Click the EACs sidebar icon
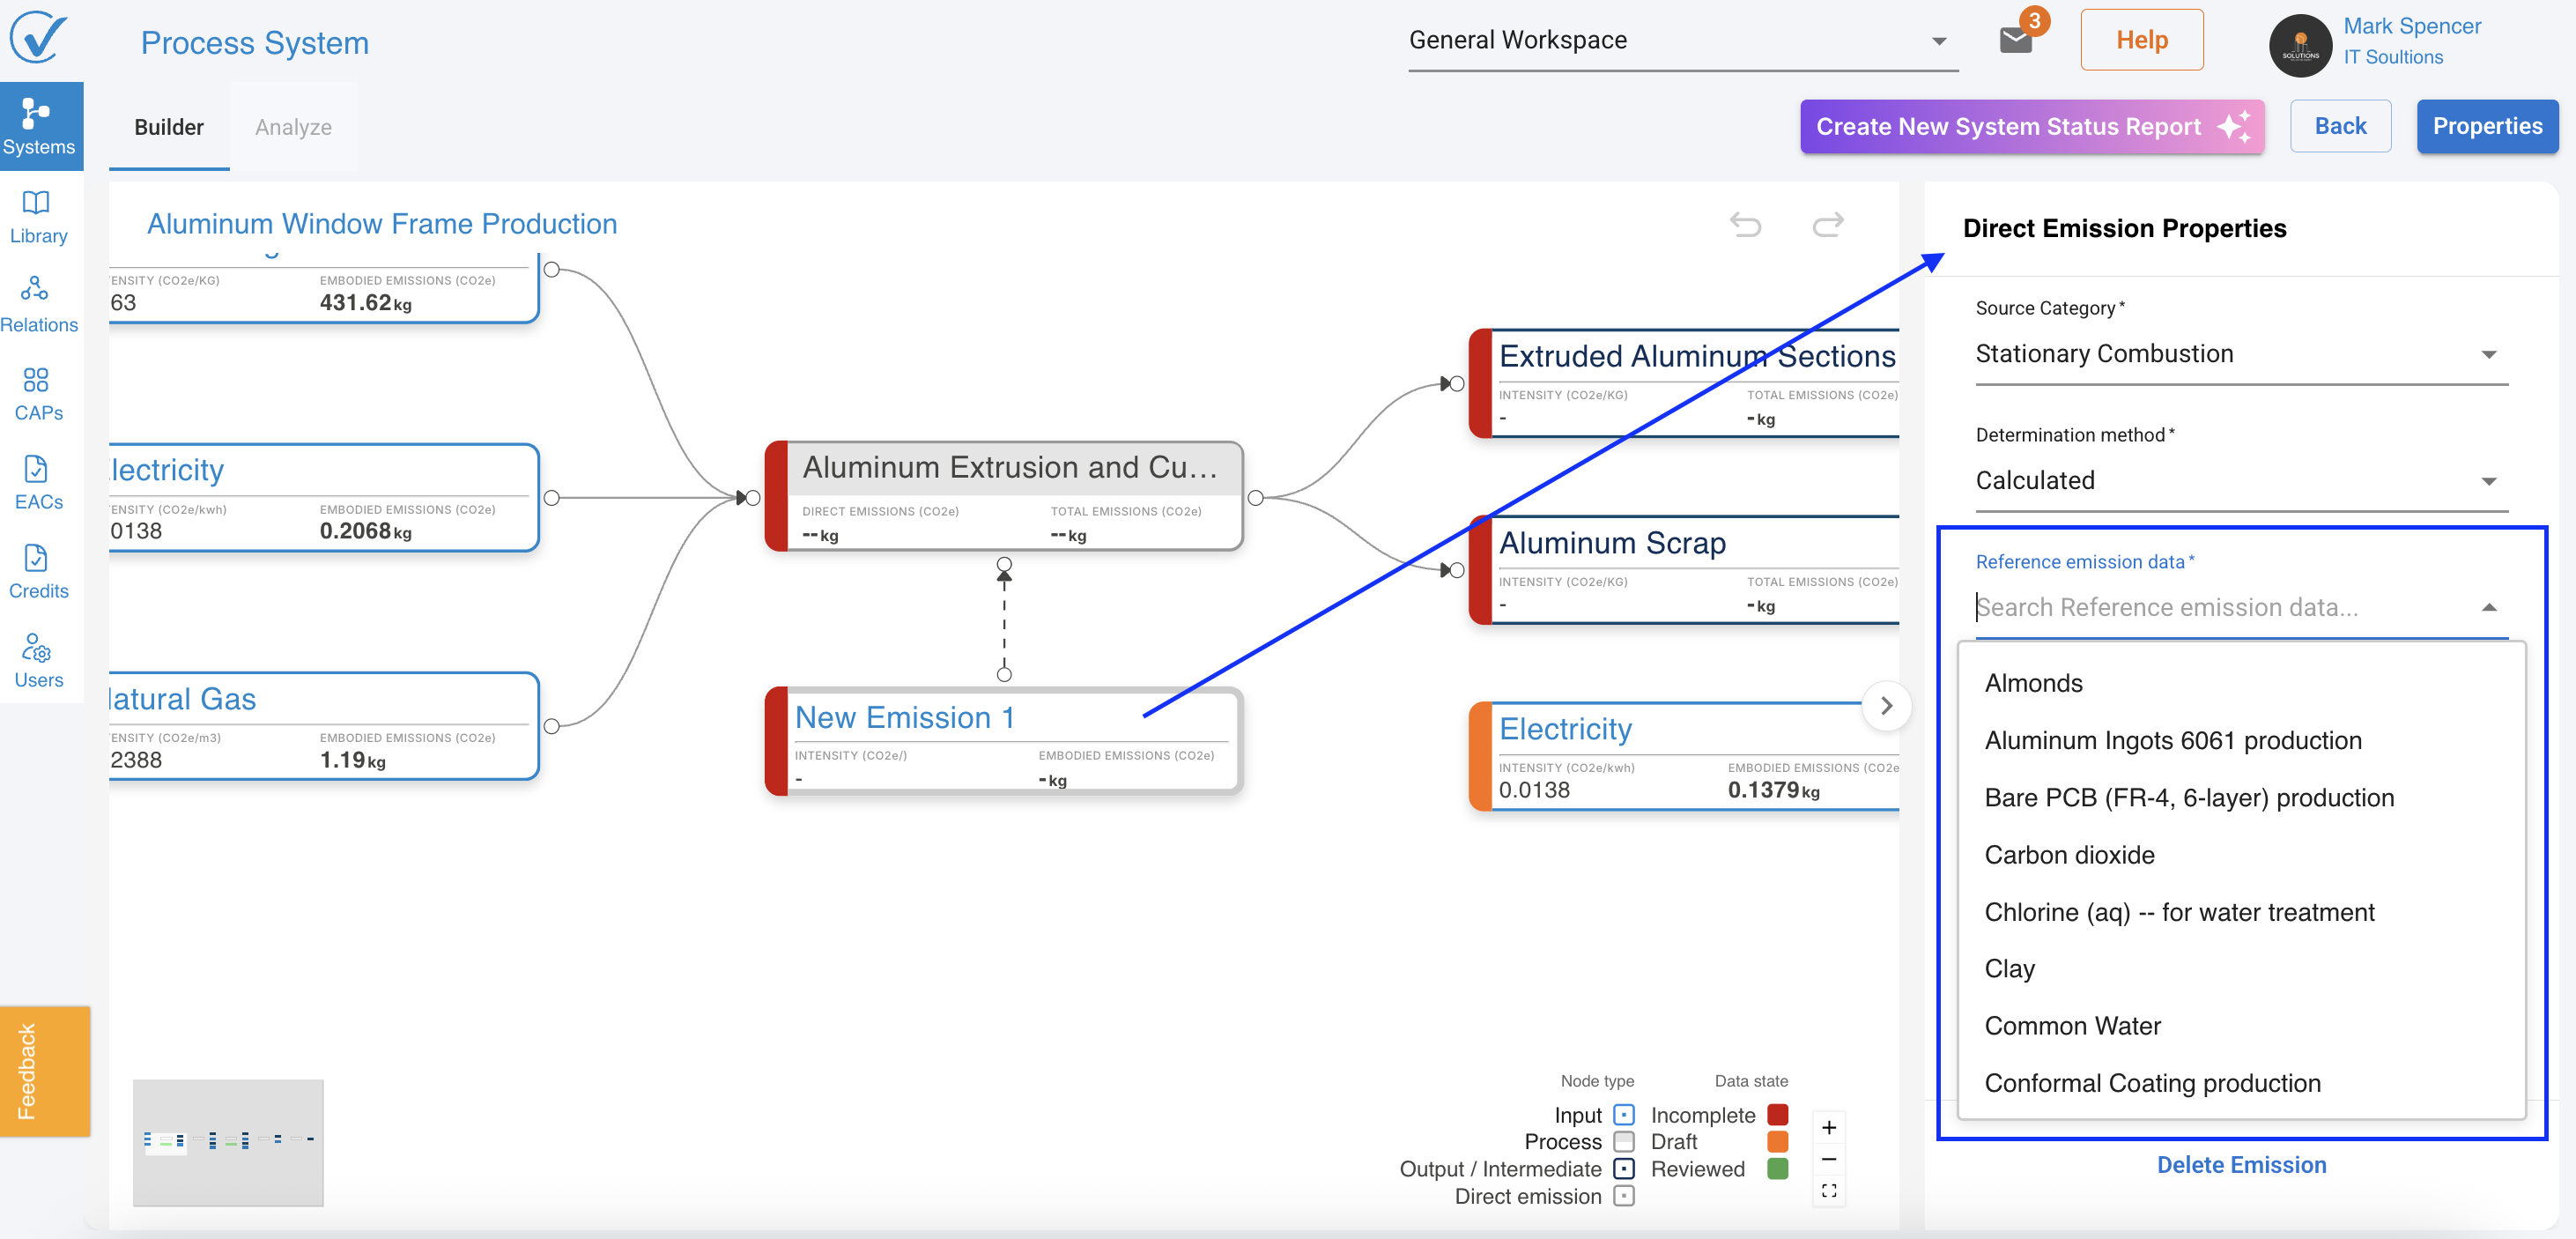This screenshot has height=1239, width=2576. pos(37,469)
